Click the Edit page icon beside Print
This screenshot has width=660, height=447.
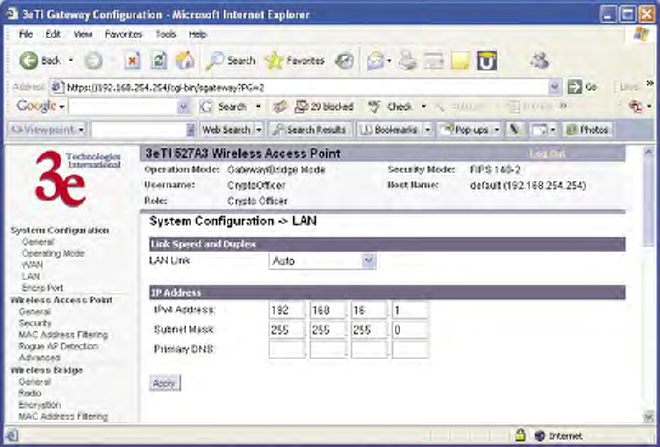point(434,61)
